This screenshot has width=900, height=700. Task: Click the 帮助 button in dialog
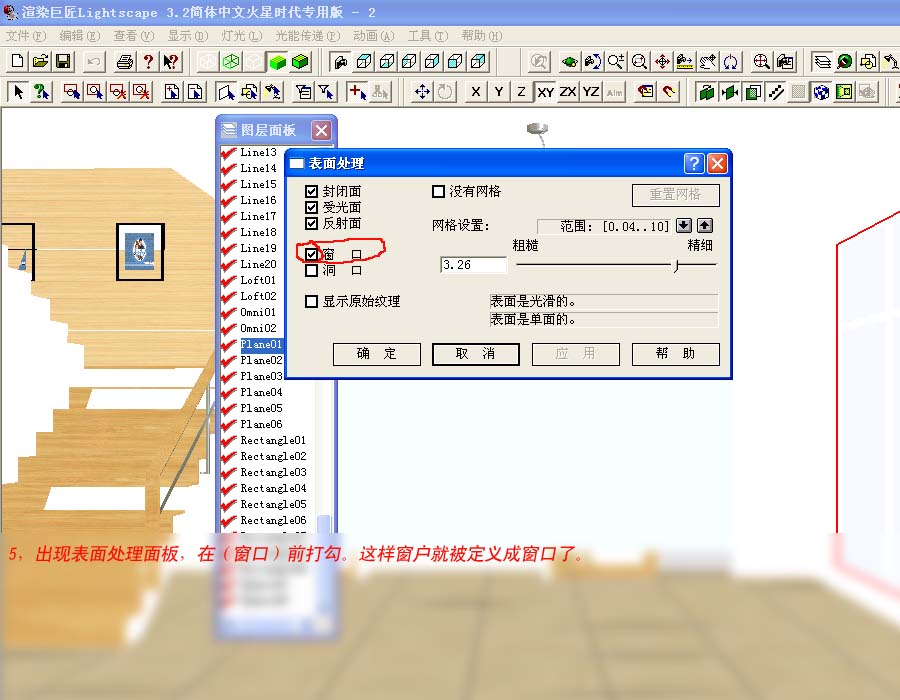pyautogui.click(x=676, y=354)
